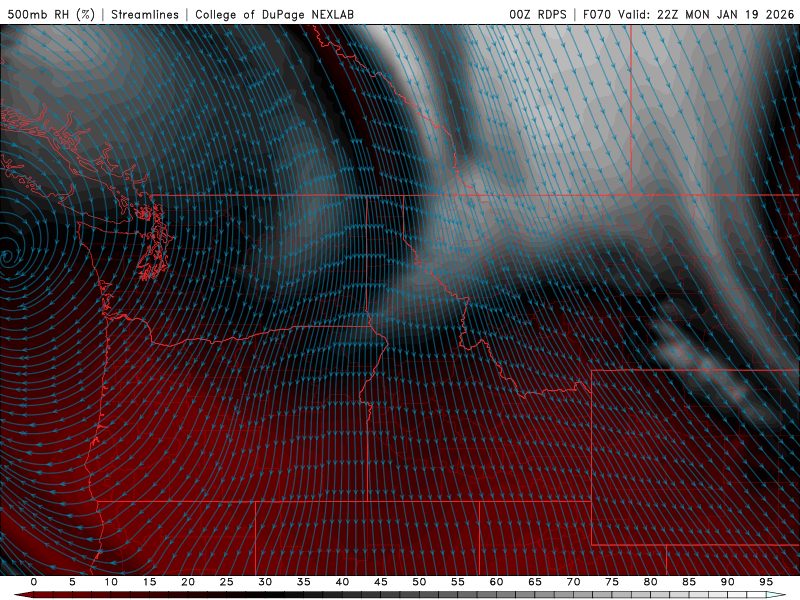Select the '65' label on legend
This screenshot has height=600, width=800.
(x=535, y=582)
